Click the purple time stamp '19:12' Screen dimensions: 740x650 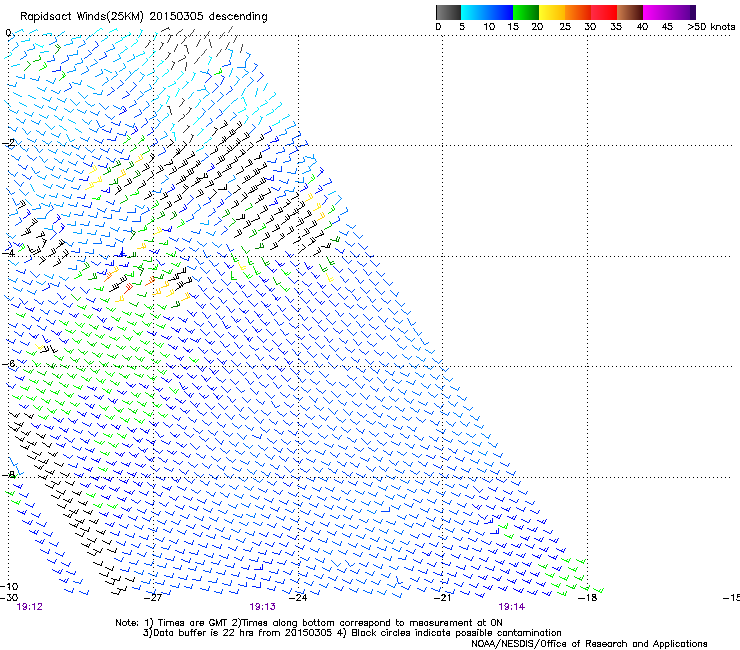(x=29, y=607)
